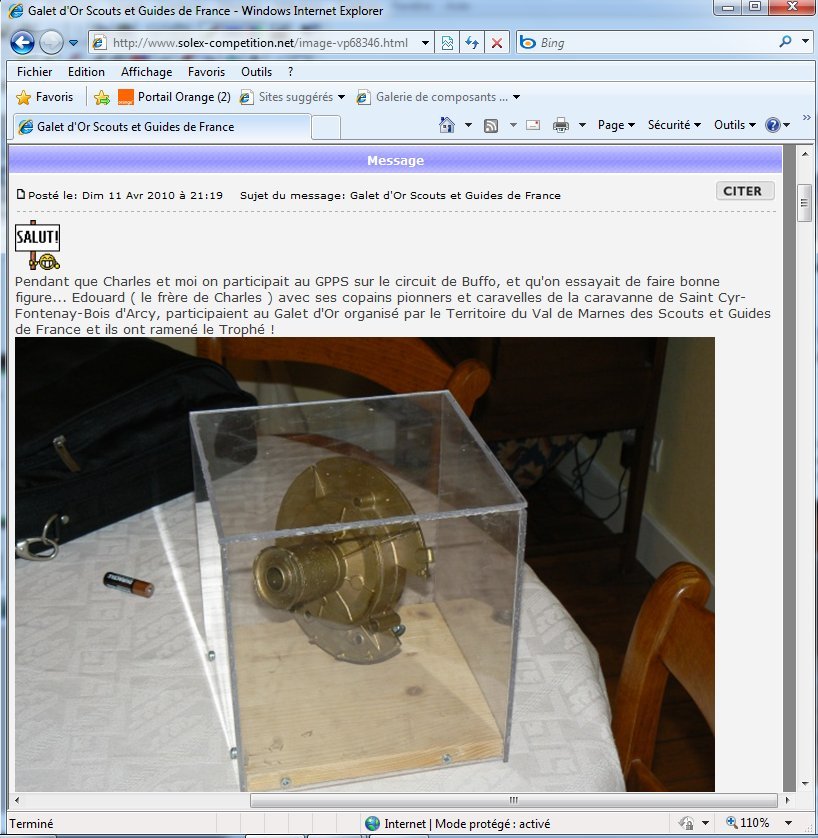This screenshot has height=838, width=818.
Task: Open the recent pages dropdown arrow
Action: (73, 43)
